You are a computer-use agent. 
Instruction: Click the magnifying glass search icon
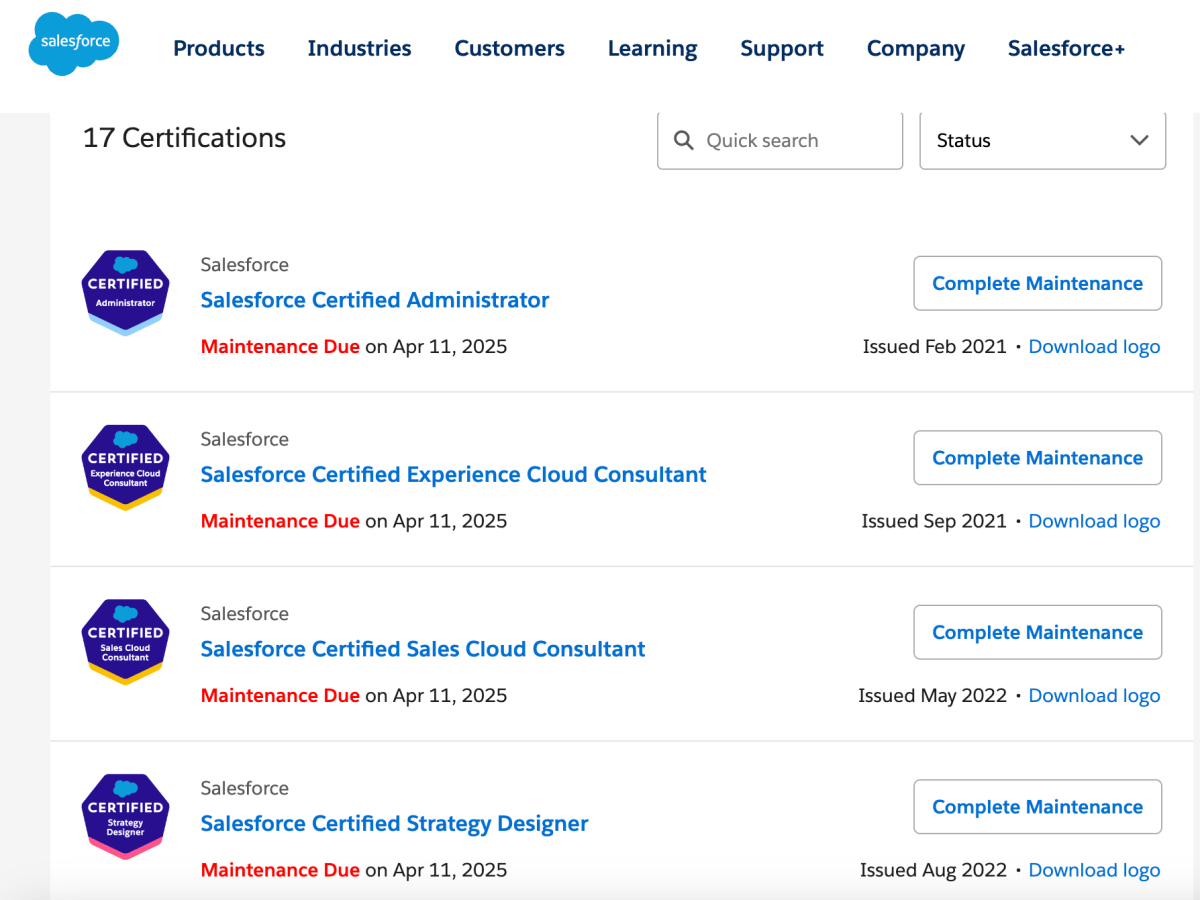coord(684,141)
